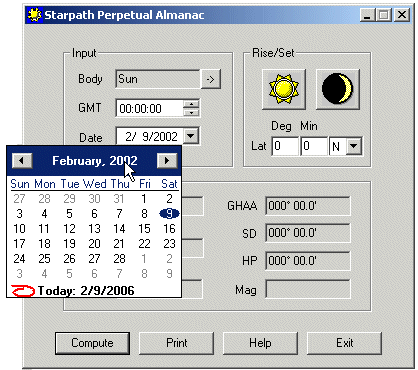The width and height of the screenshot is (418, 370).
Task: Open the N/S latitude hemisphere dropdown
Action: click(354, 146)
